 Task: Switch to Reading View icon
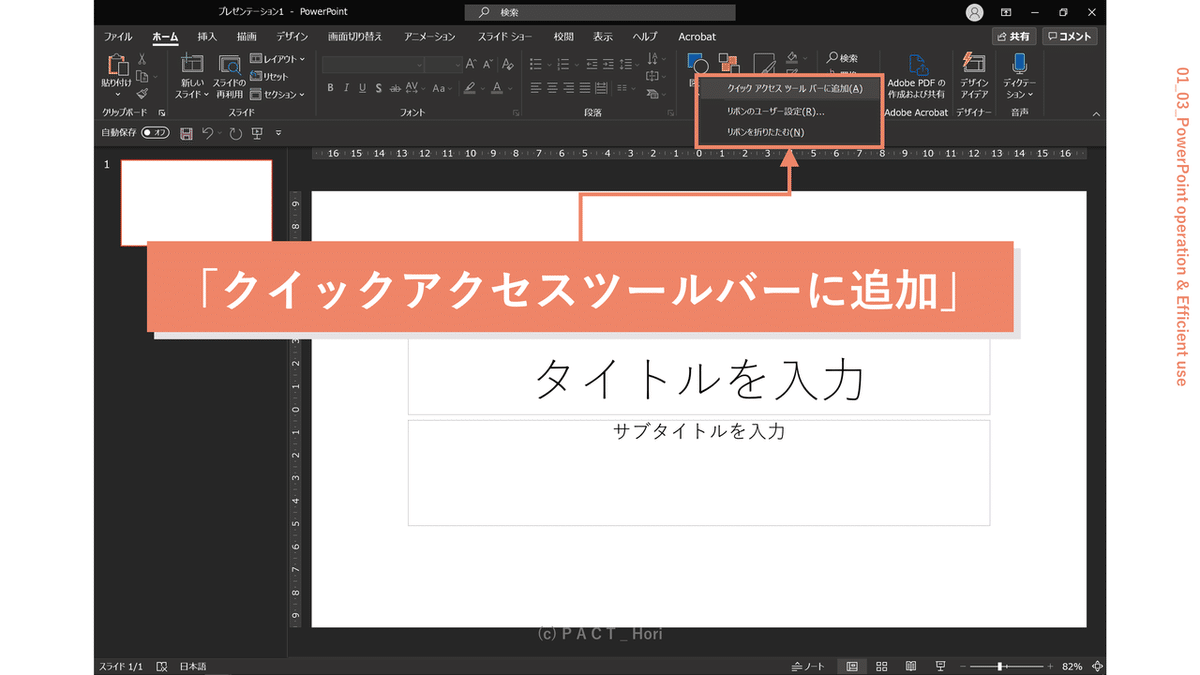(x=910, y=666)
